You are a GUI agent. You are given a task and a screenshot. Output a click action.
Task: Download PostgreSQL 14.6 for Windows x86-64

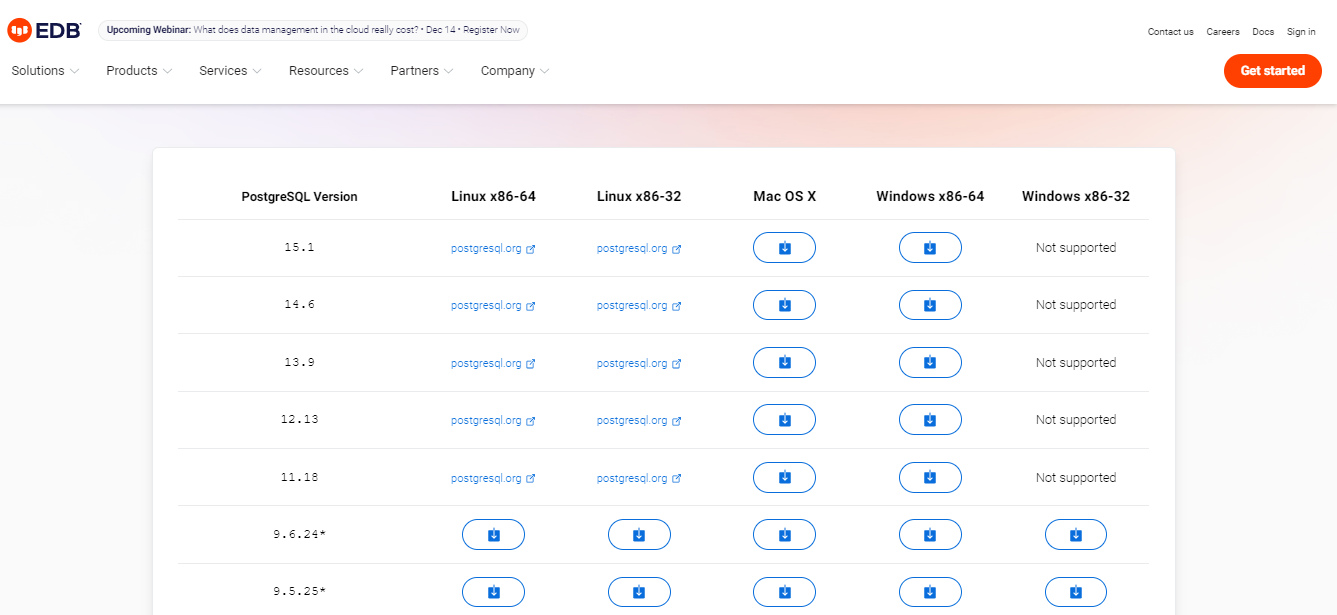click(930, 305)
